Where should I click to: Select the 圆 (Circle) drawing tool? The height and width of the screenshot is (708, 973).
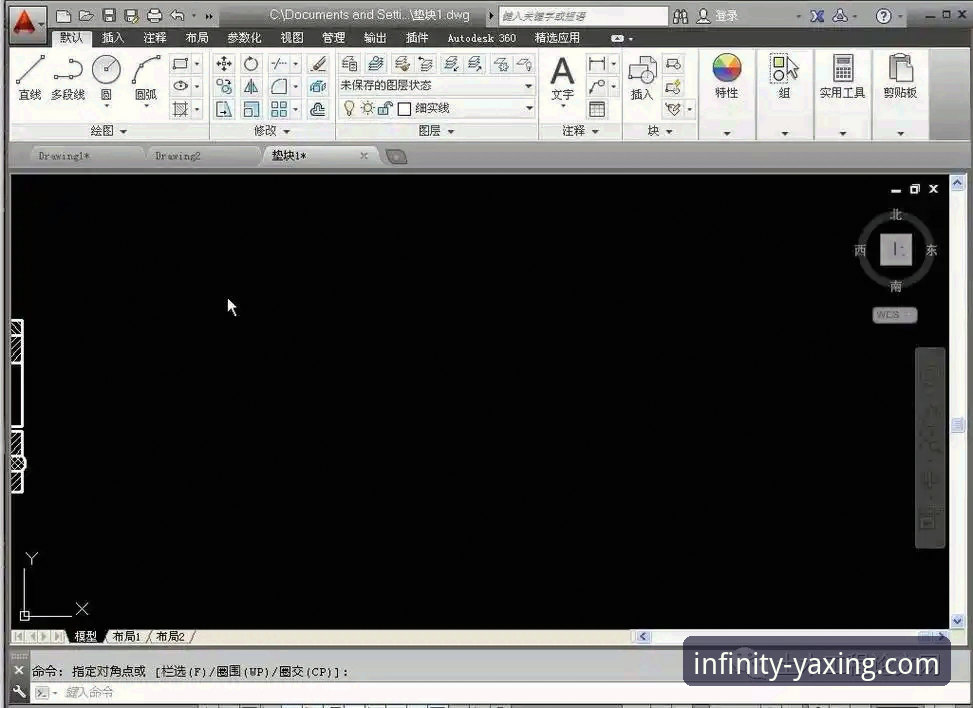[106, 76]
